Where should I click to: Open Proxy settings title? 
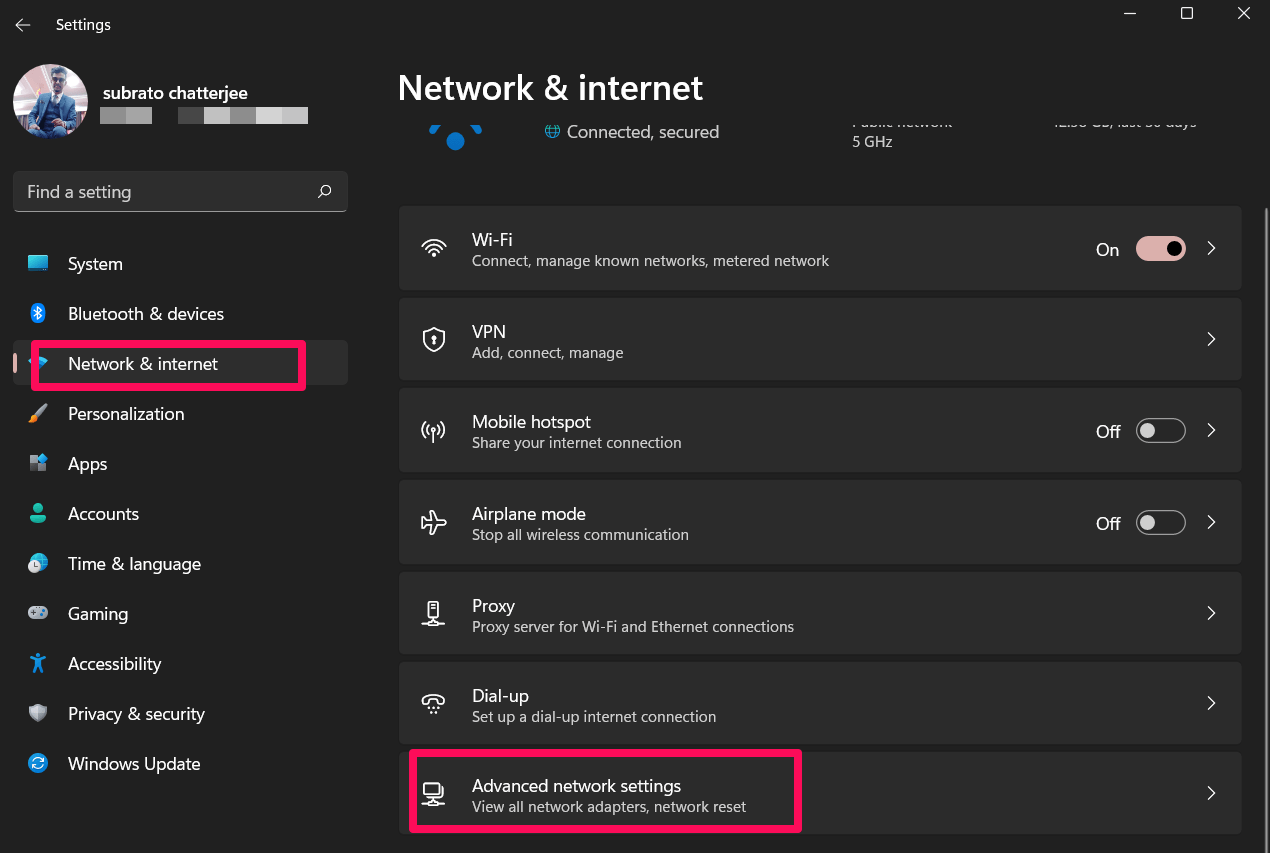[x=493, y=606]
